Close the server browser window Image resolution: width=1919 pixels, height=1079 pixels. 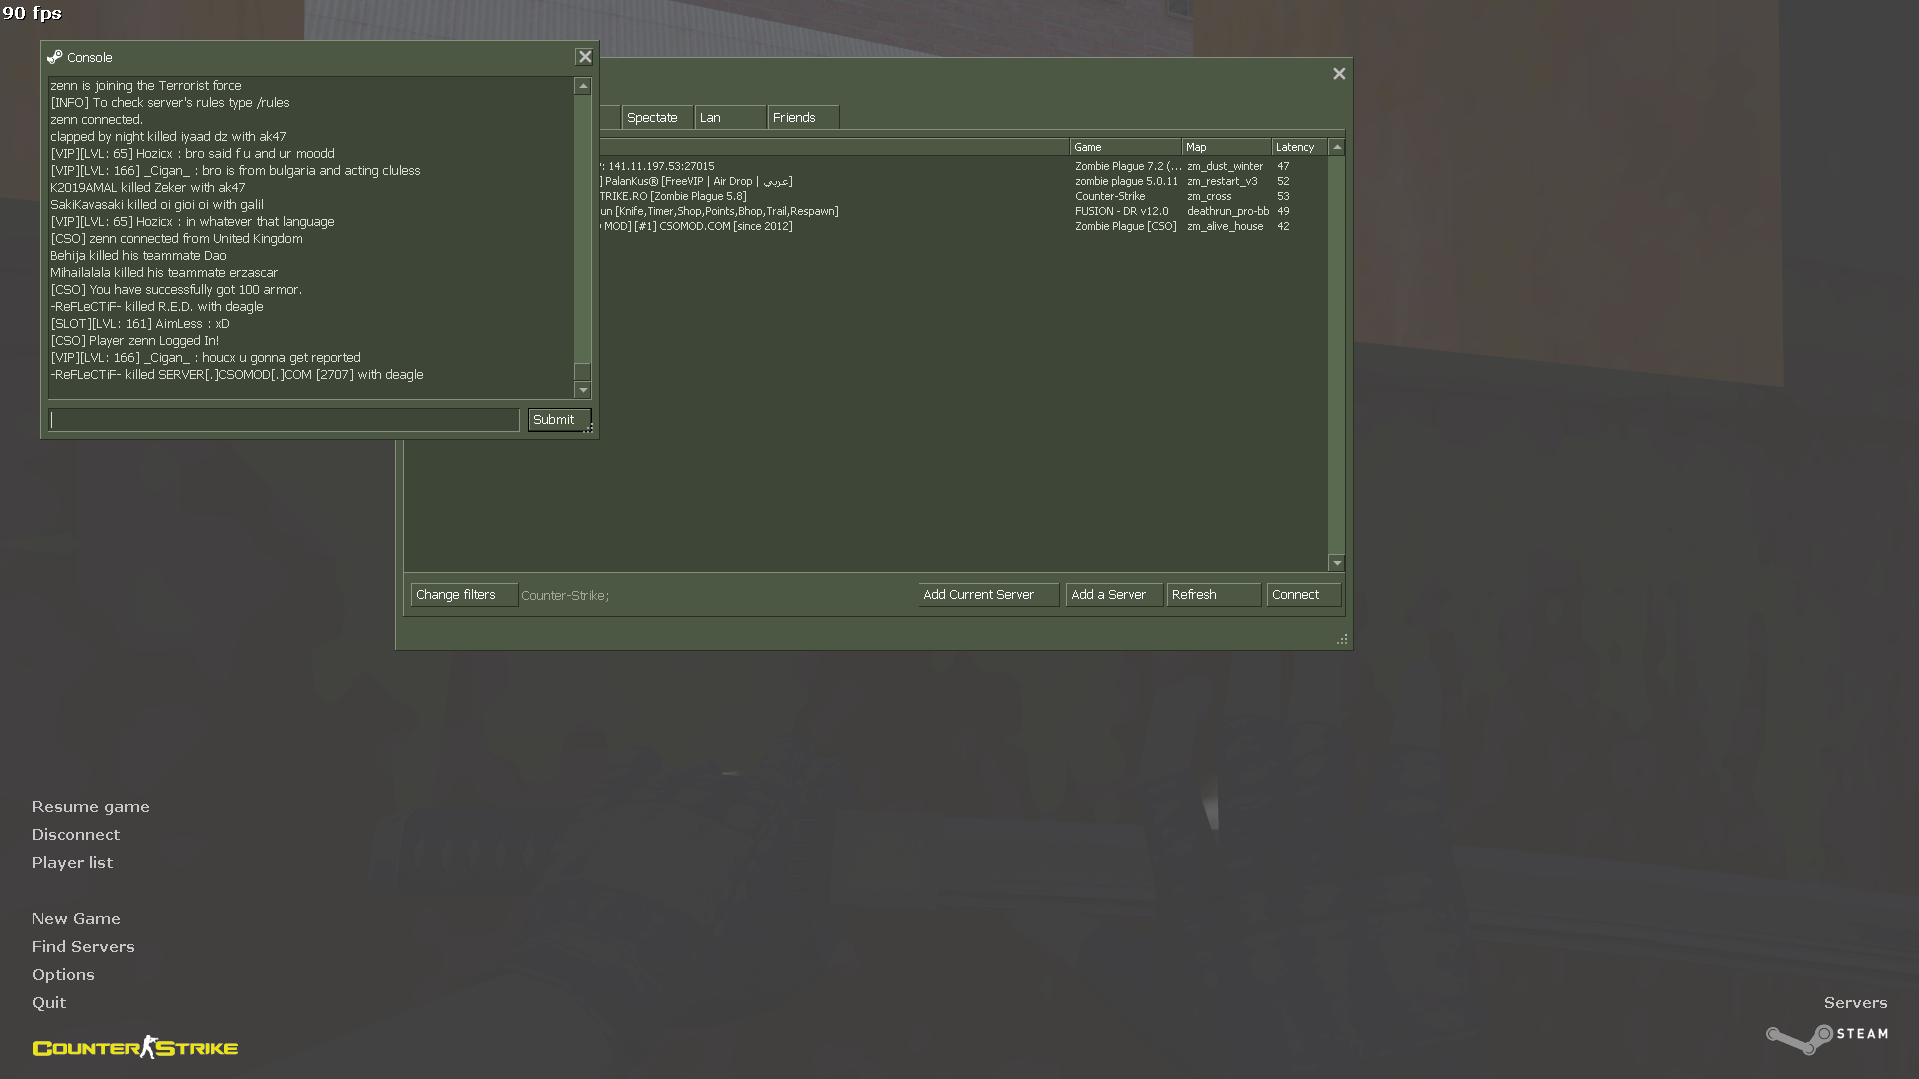point(1339,74)
